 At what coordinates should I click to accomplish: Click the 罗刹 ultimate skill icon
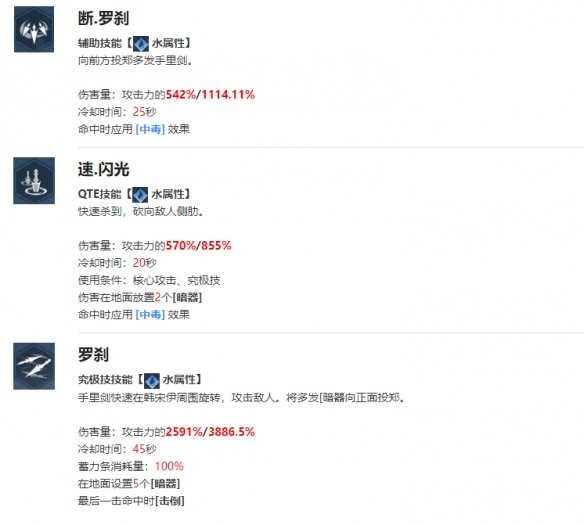(x=34, y=366)
